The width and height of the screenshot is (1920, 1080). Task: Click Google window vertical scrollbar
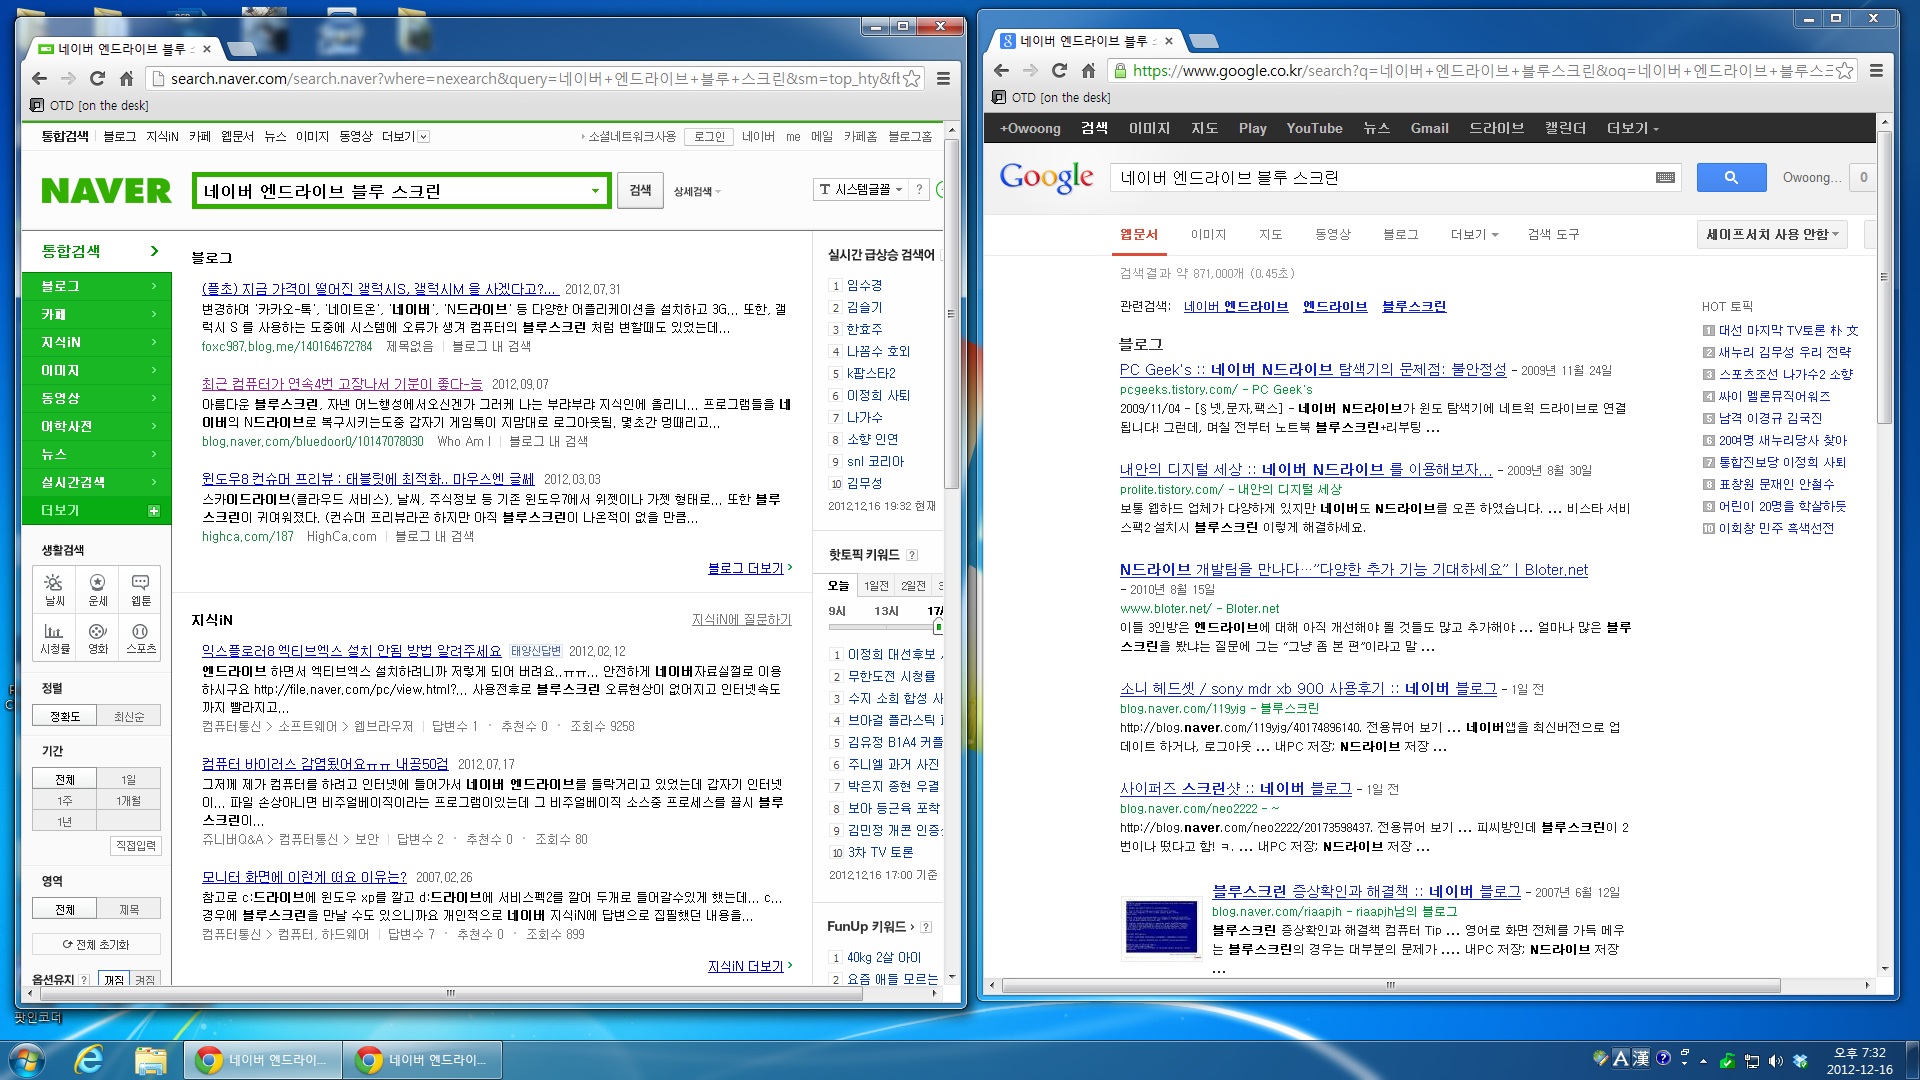[x=1884, y=277]
